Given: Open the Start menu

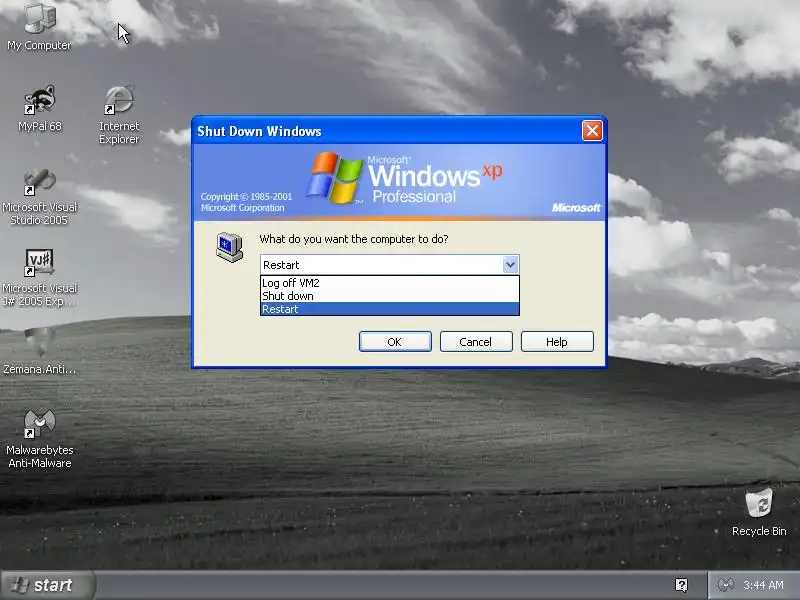Looking at the screenshot, I should (x=47, y=585).
